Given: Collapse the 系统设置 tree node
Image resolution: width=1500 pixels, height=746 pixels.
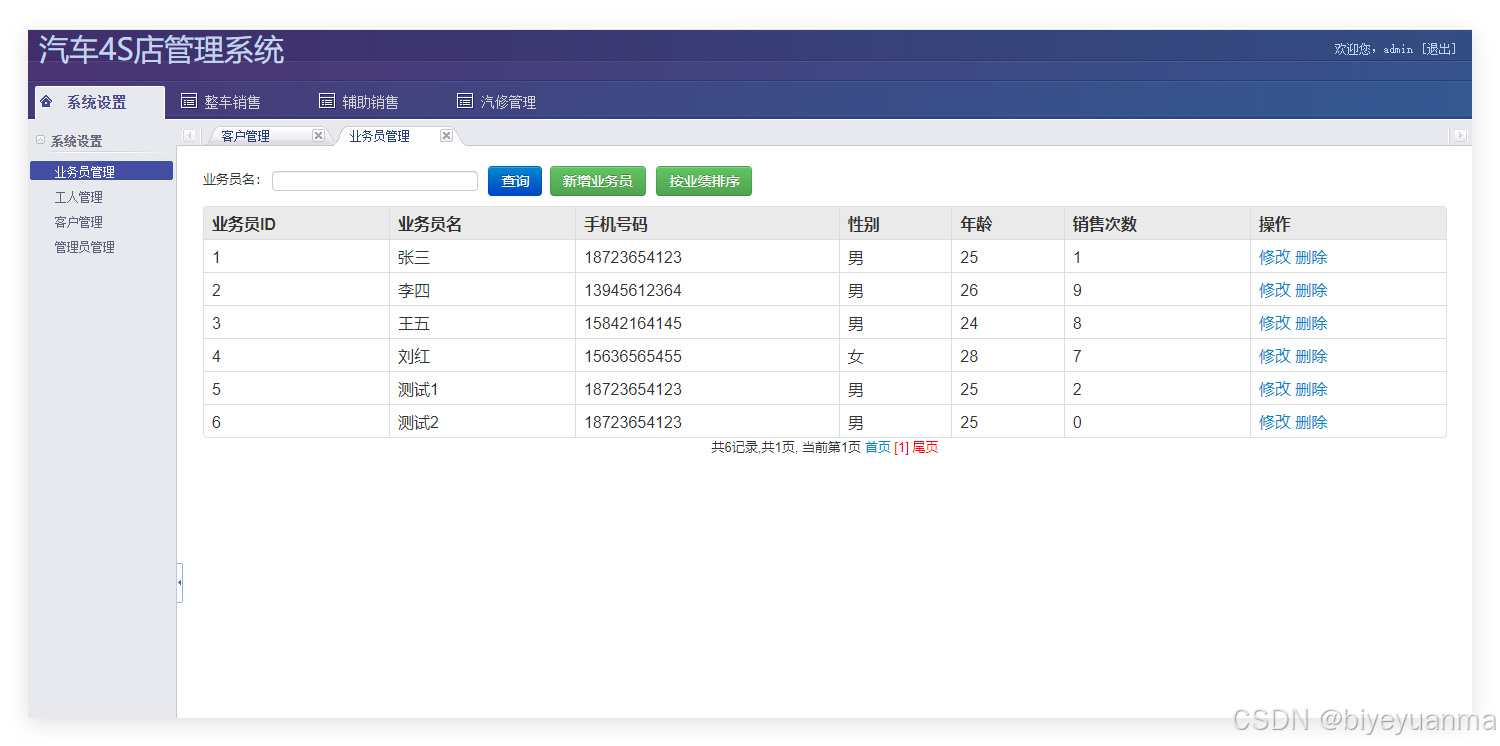Looking at the screenshot, I should click(x=41, y=140).
